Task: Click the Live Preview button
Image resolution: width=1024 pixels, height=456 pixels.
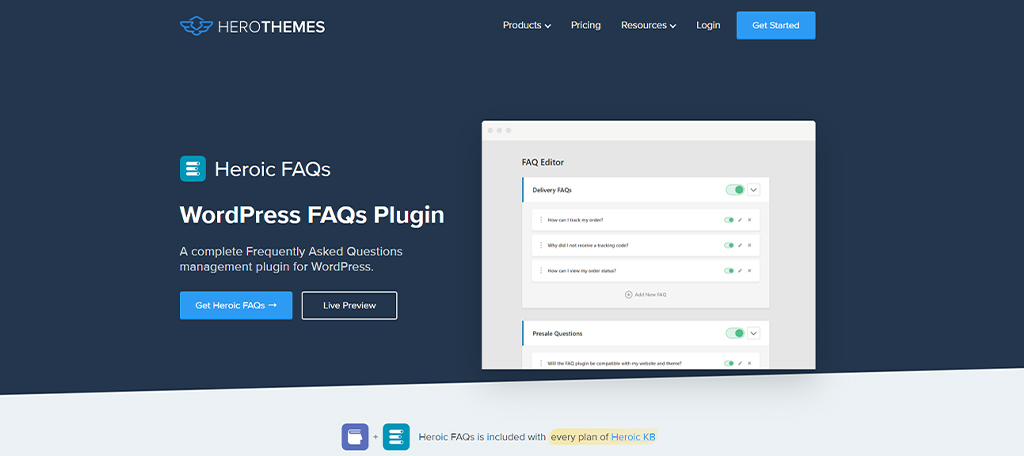Action: (349, 305)
